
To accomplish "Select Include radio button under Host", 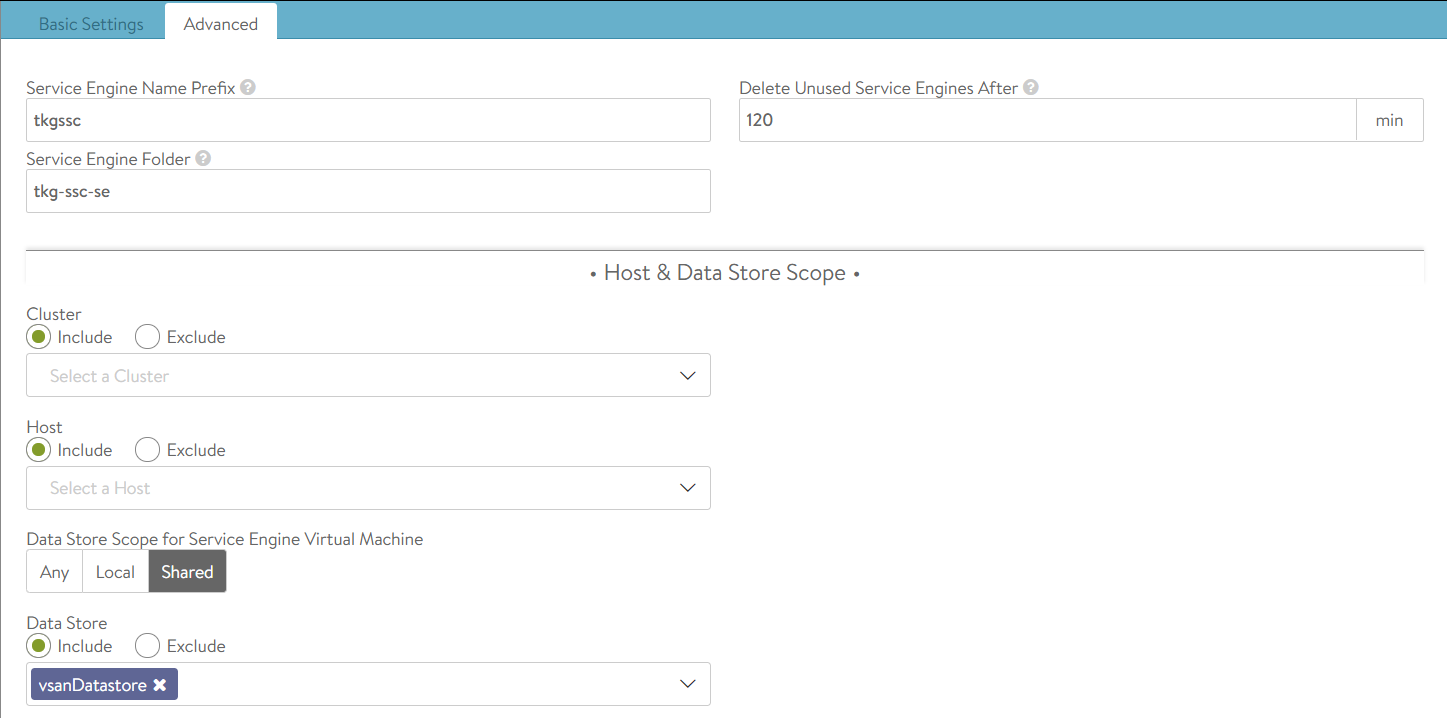I will pos(40,450).
